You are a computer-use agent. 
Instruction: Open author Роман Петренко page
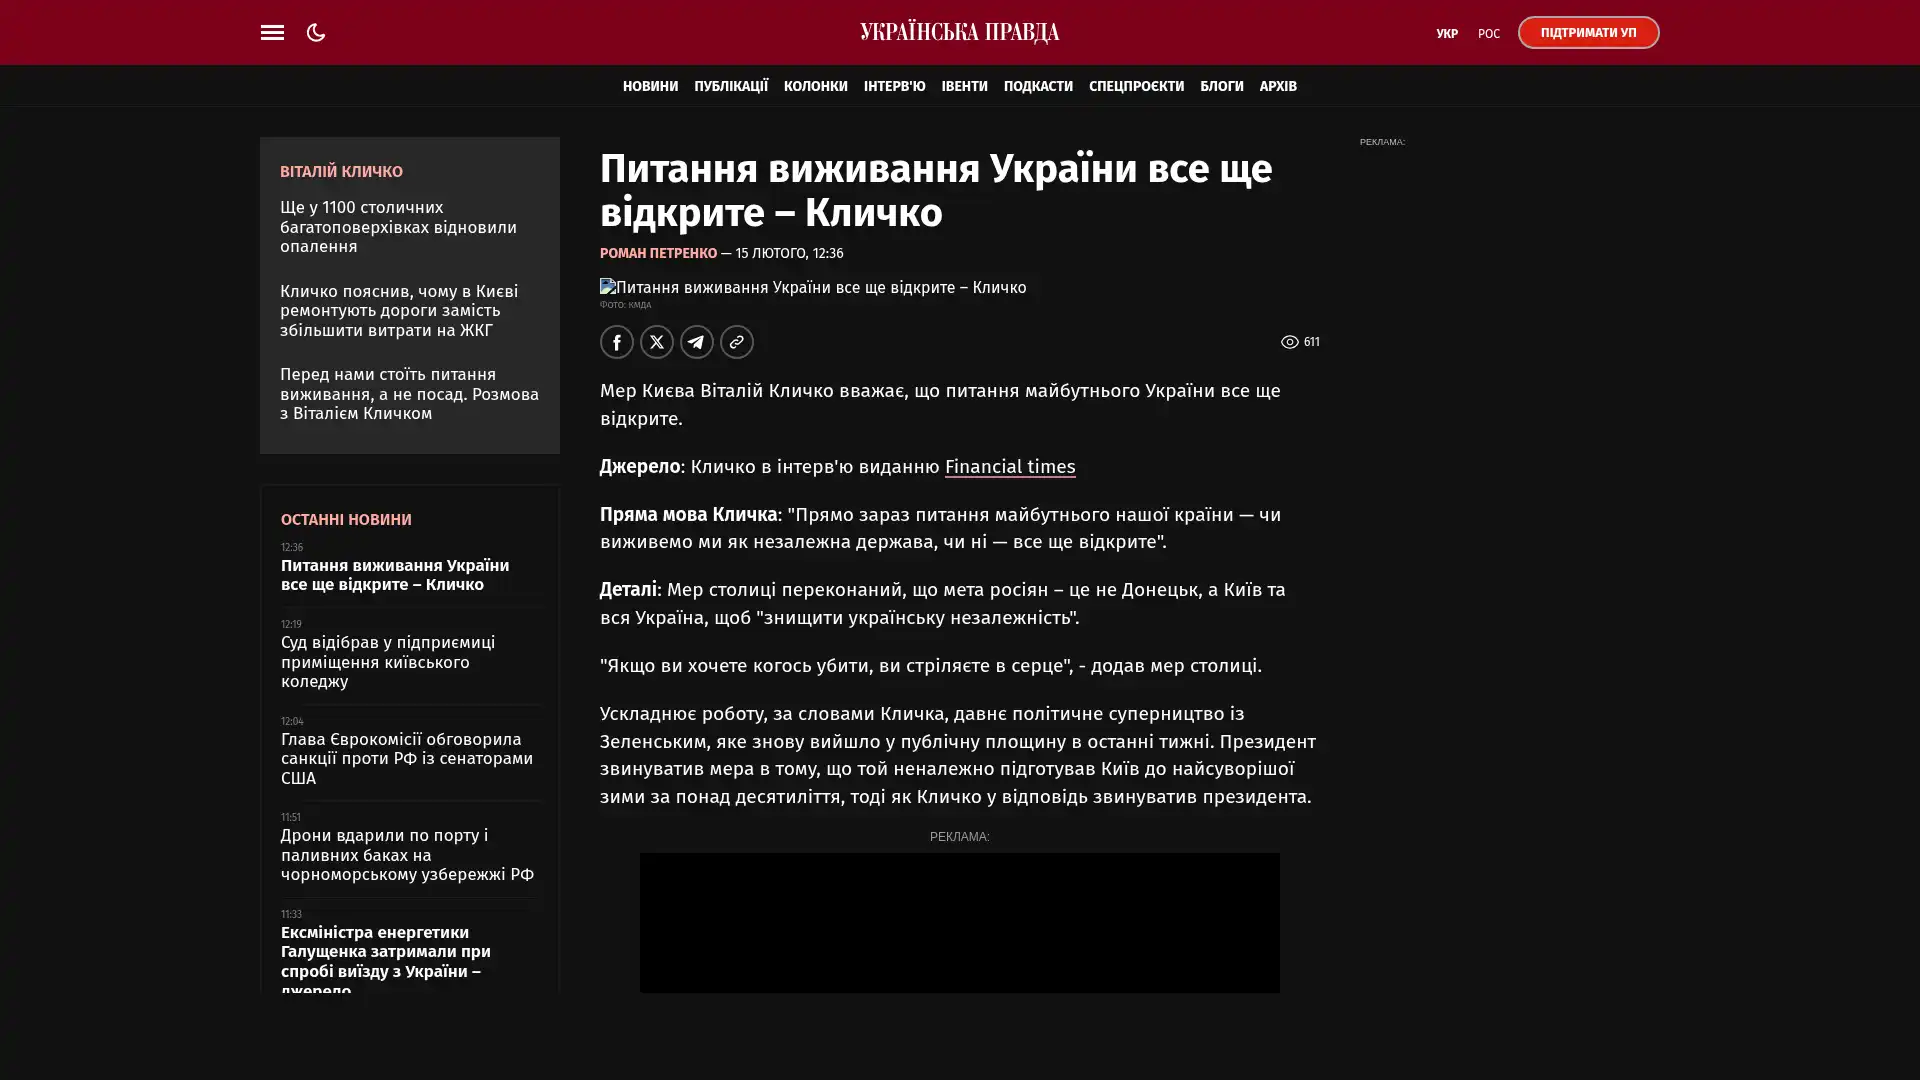coord(658,254)
